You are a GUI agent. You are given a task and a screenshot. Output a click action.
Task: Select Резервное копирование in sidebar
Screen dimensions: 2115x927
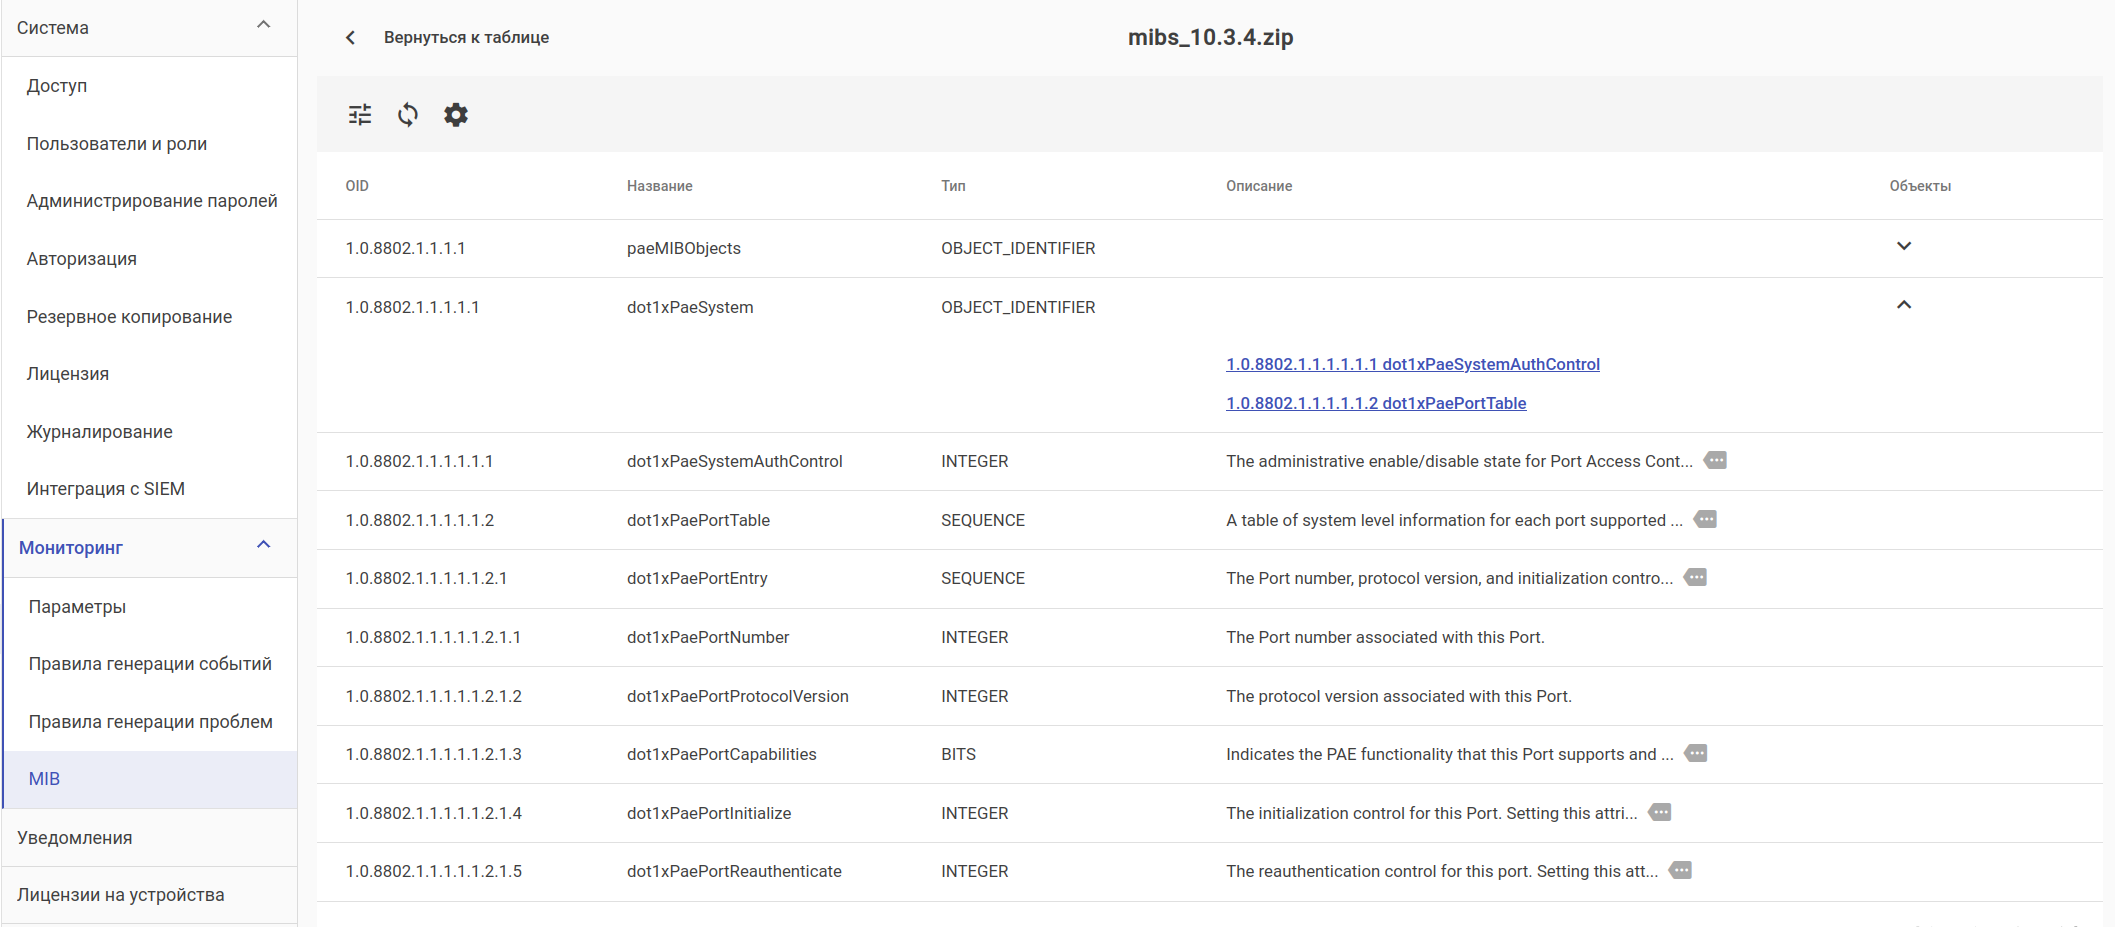coord(129,317)
